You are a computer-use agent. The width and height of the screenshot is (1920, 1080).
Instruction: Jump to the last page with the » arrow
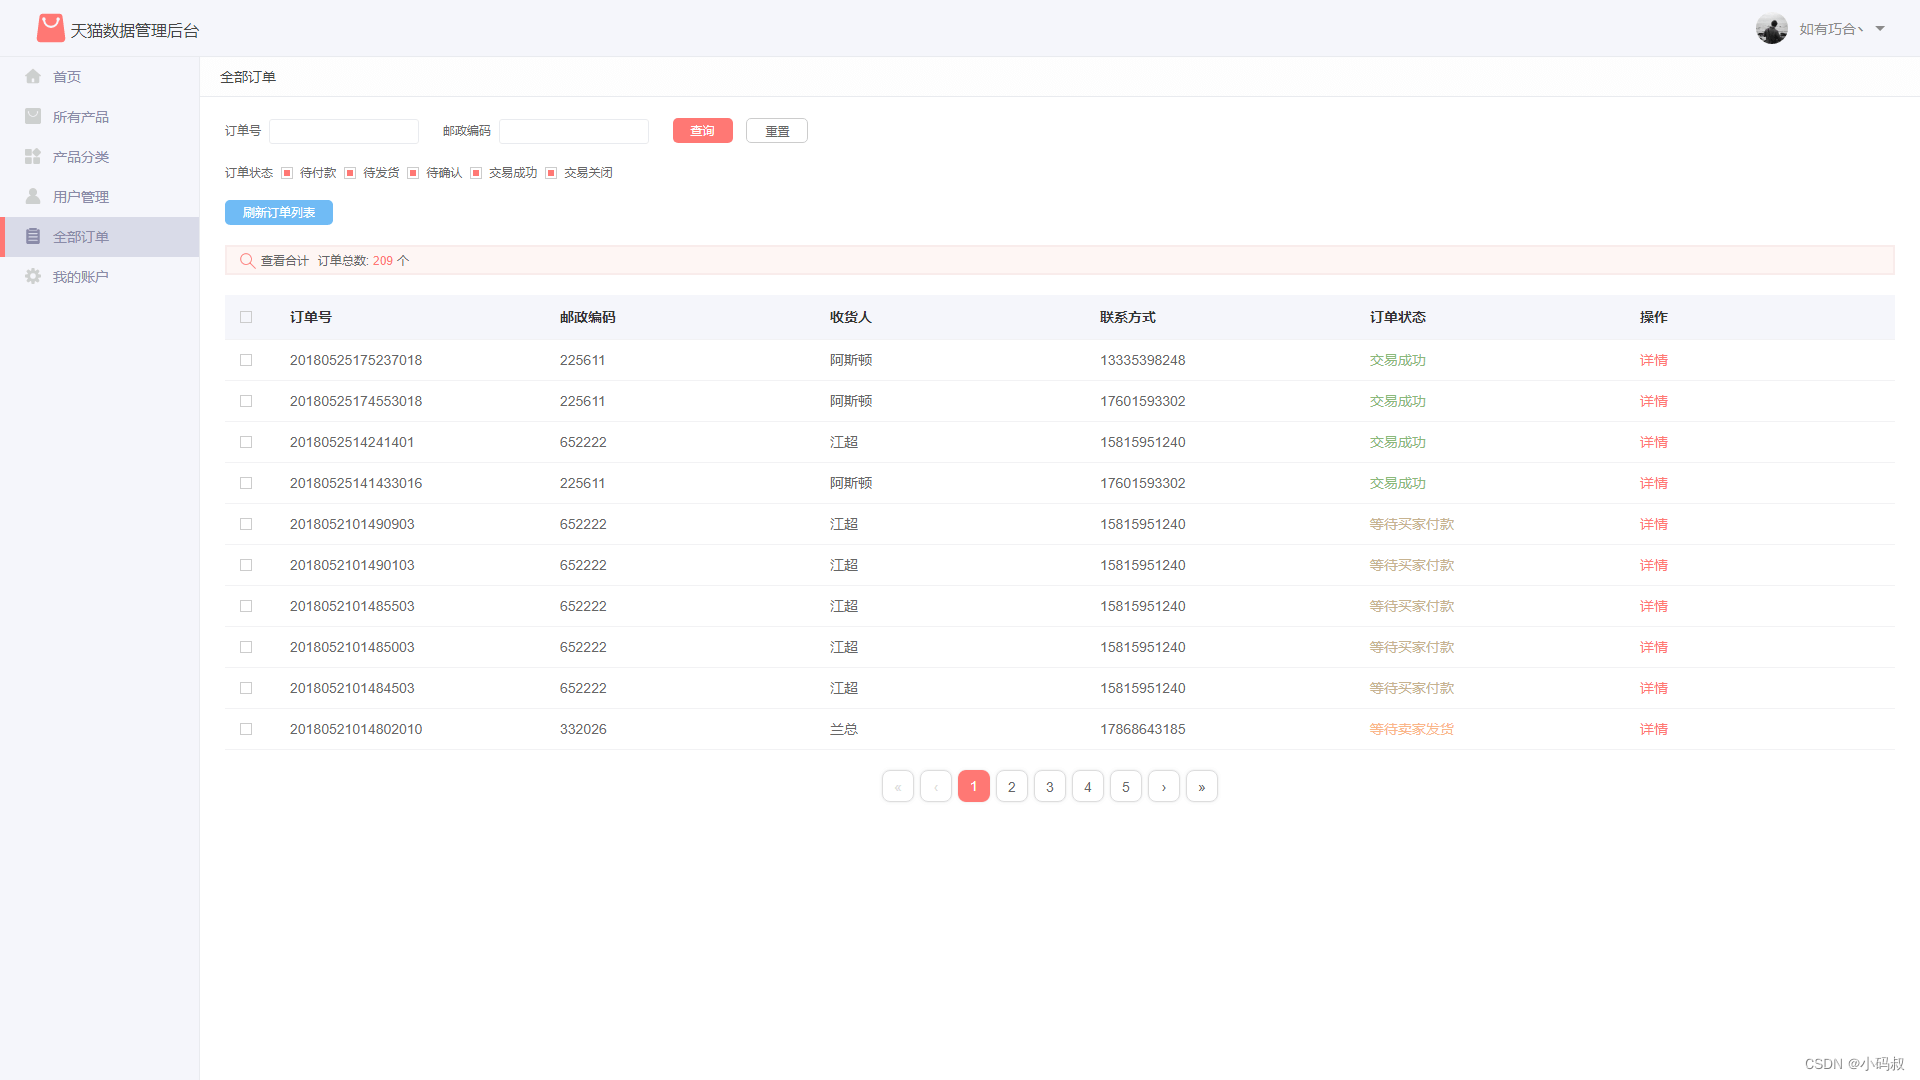pos(1201,787)
